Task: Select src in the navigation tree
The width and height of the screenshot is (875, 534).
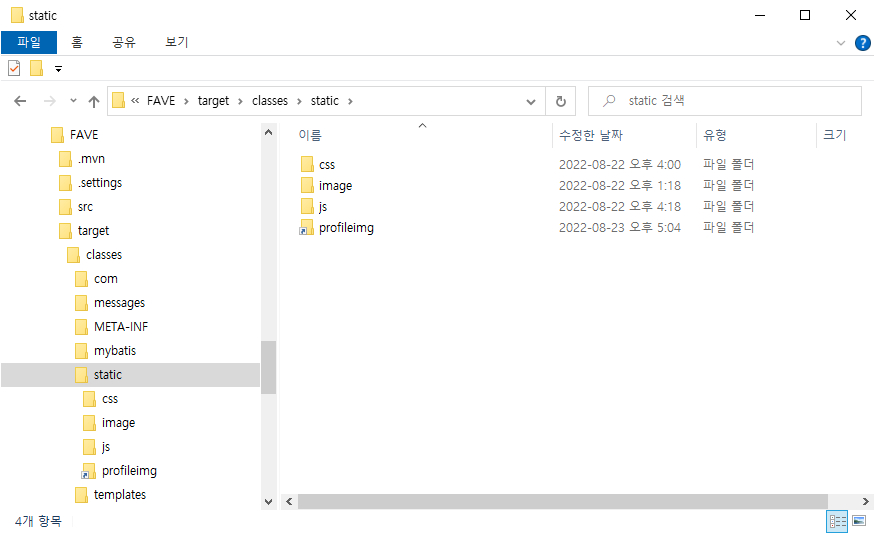Action: pyautogui.click(x=85, y=207)
